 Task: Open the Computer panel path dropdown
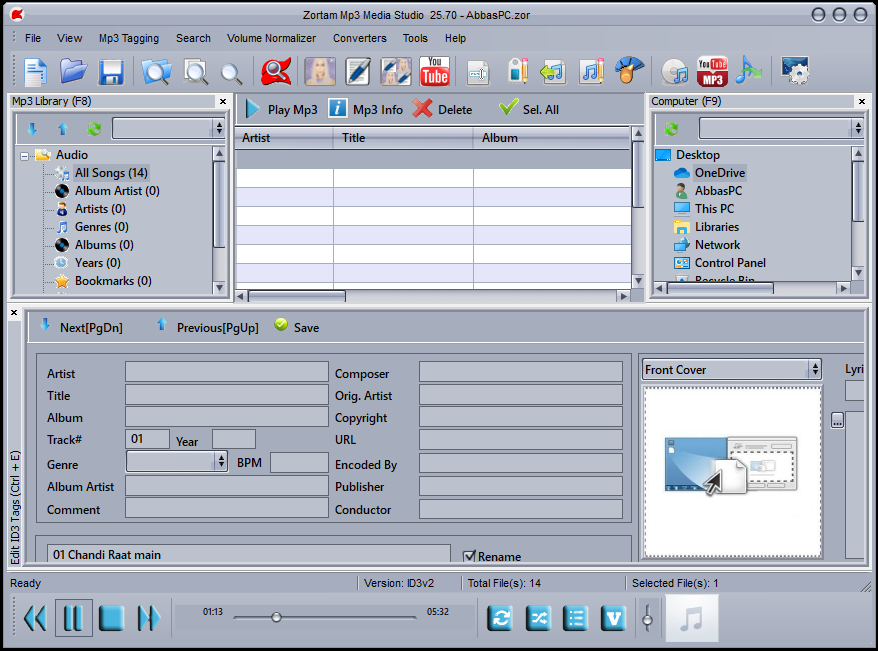(858, 128)
